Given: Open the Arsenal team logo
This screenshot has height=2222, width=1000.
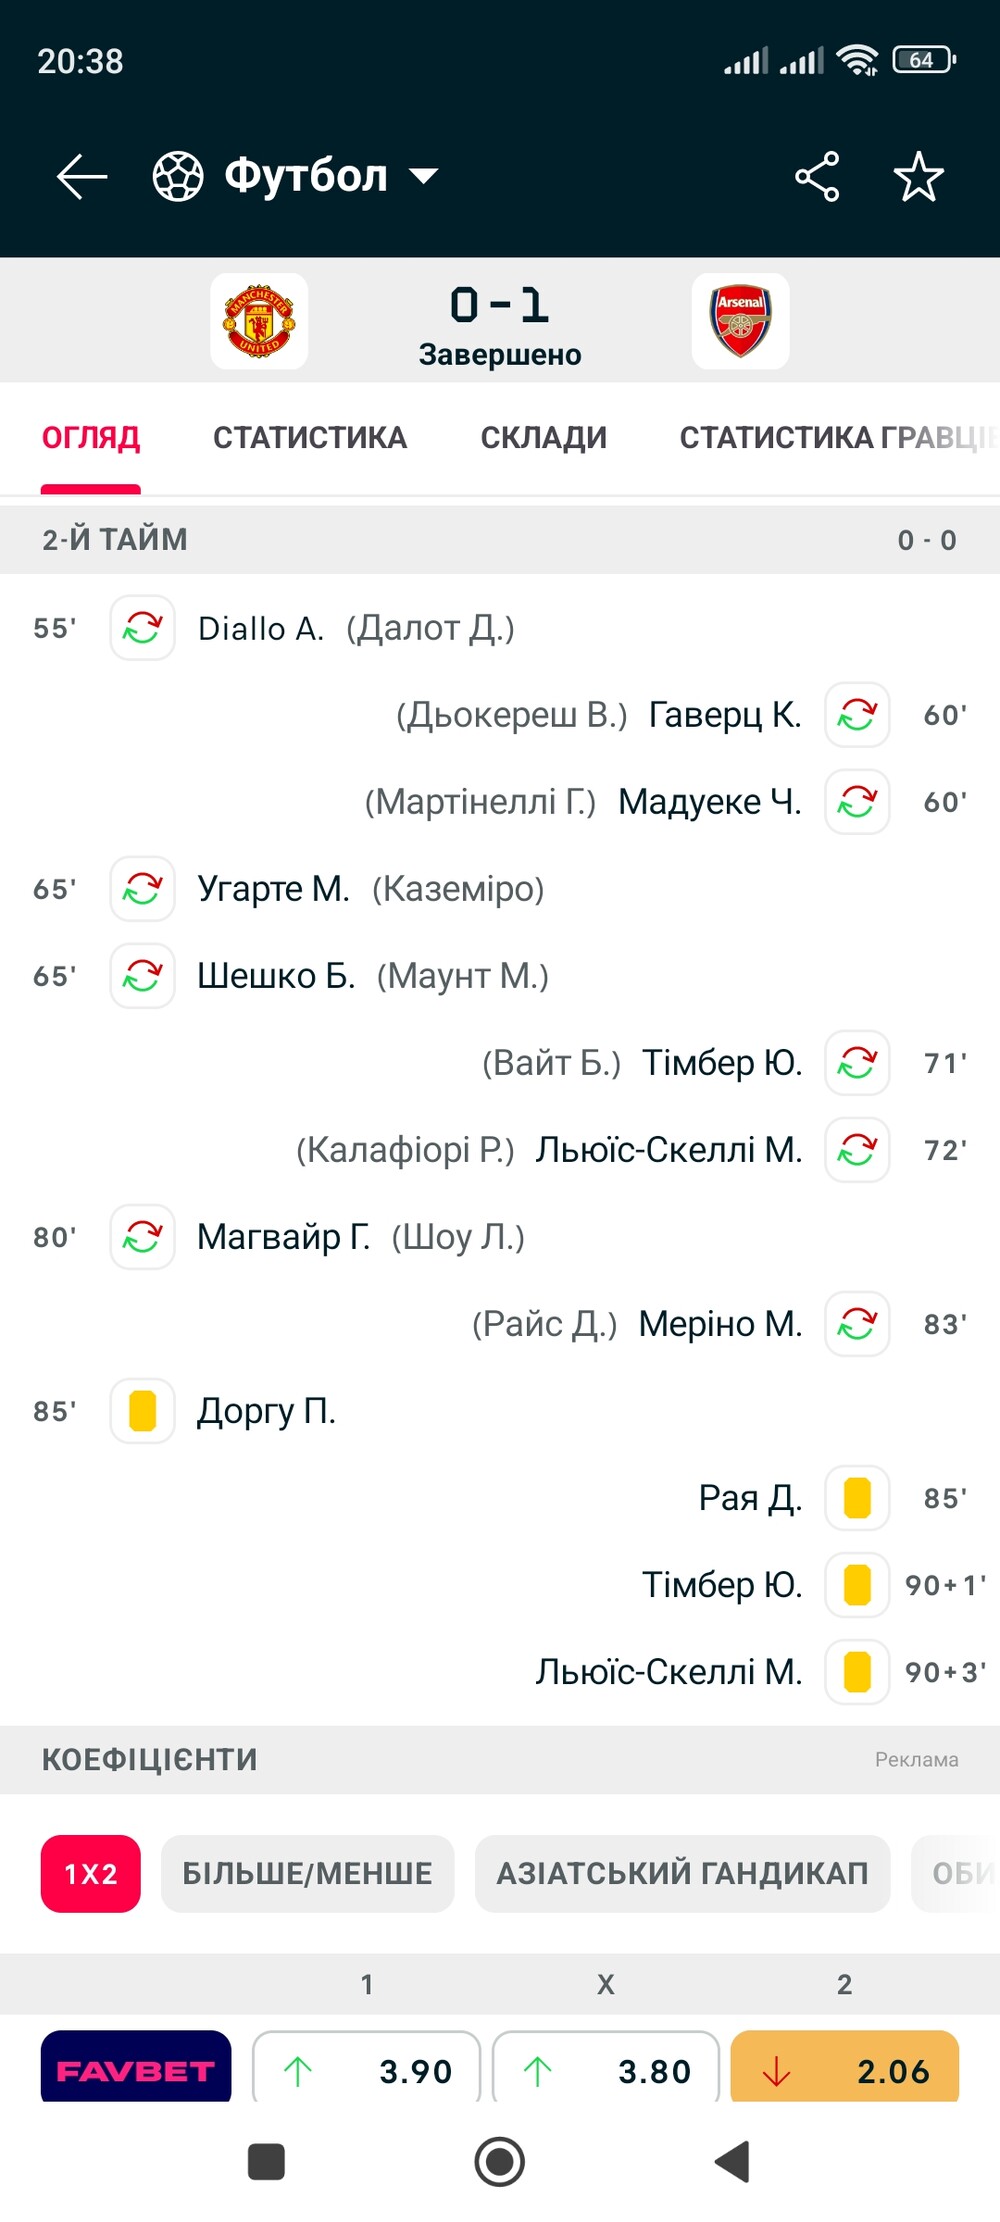Looking at the screenshot, I should 741,321.
